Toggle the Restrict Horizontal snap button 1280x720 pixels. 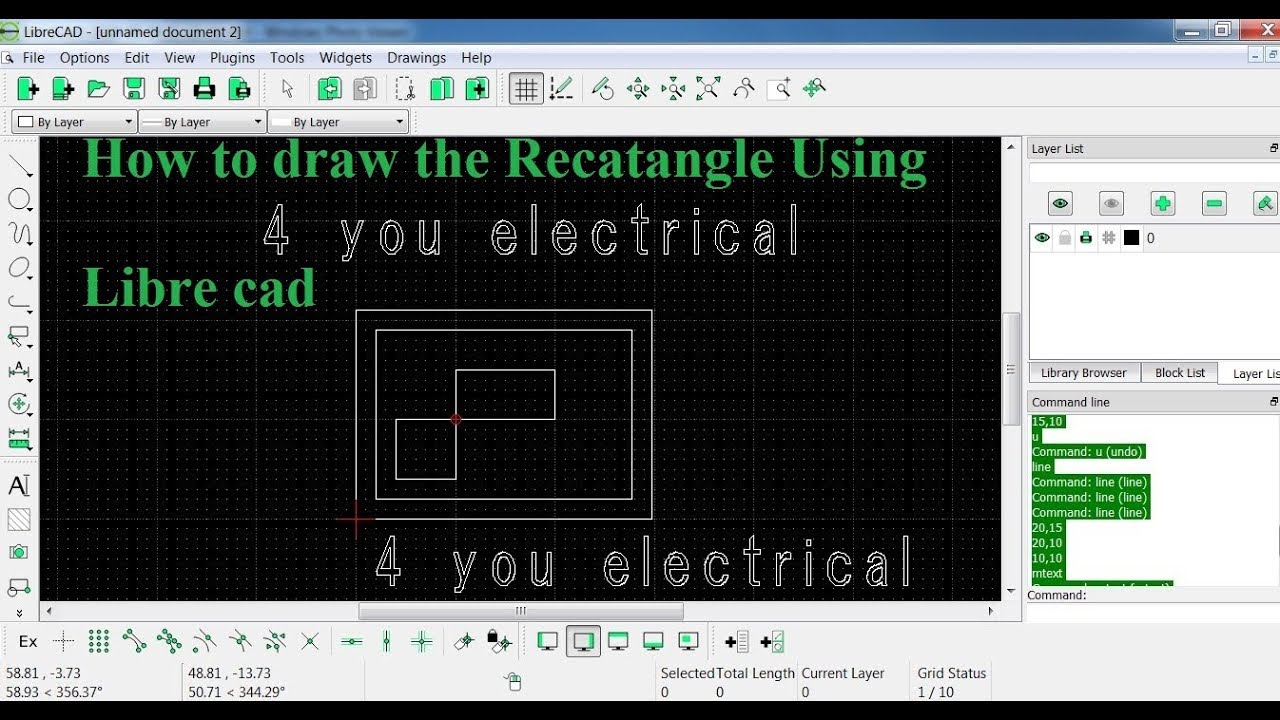tap(351, 642)
